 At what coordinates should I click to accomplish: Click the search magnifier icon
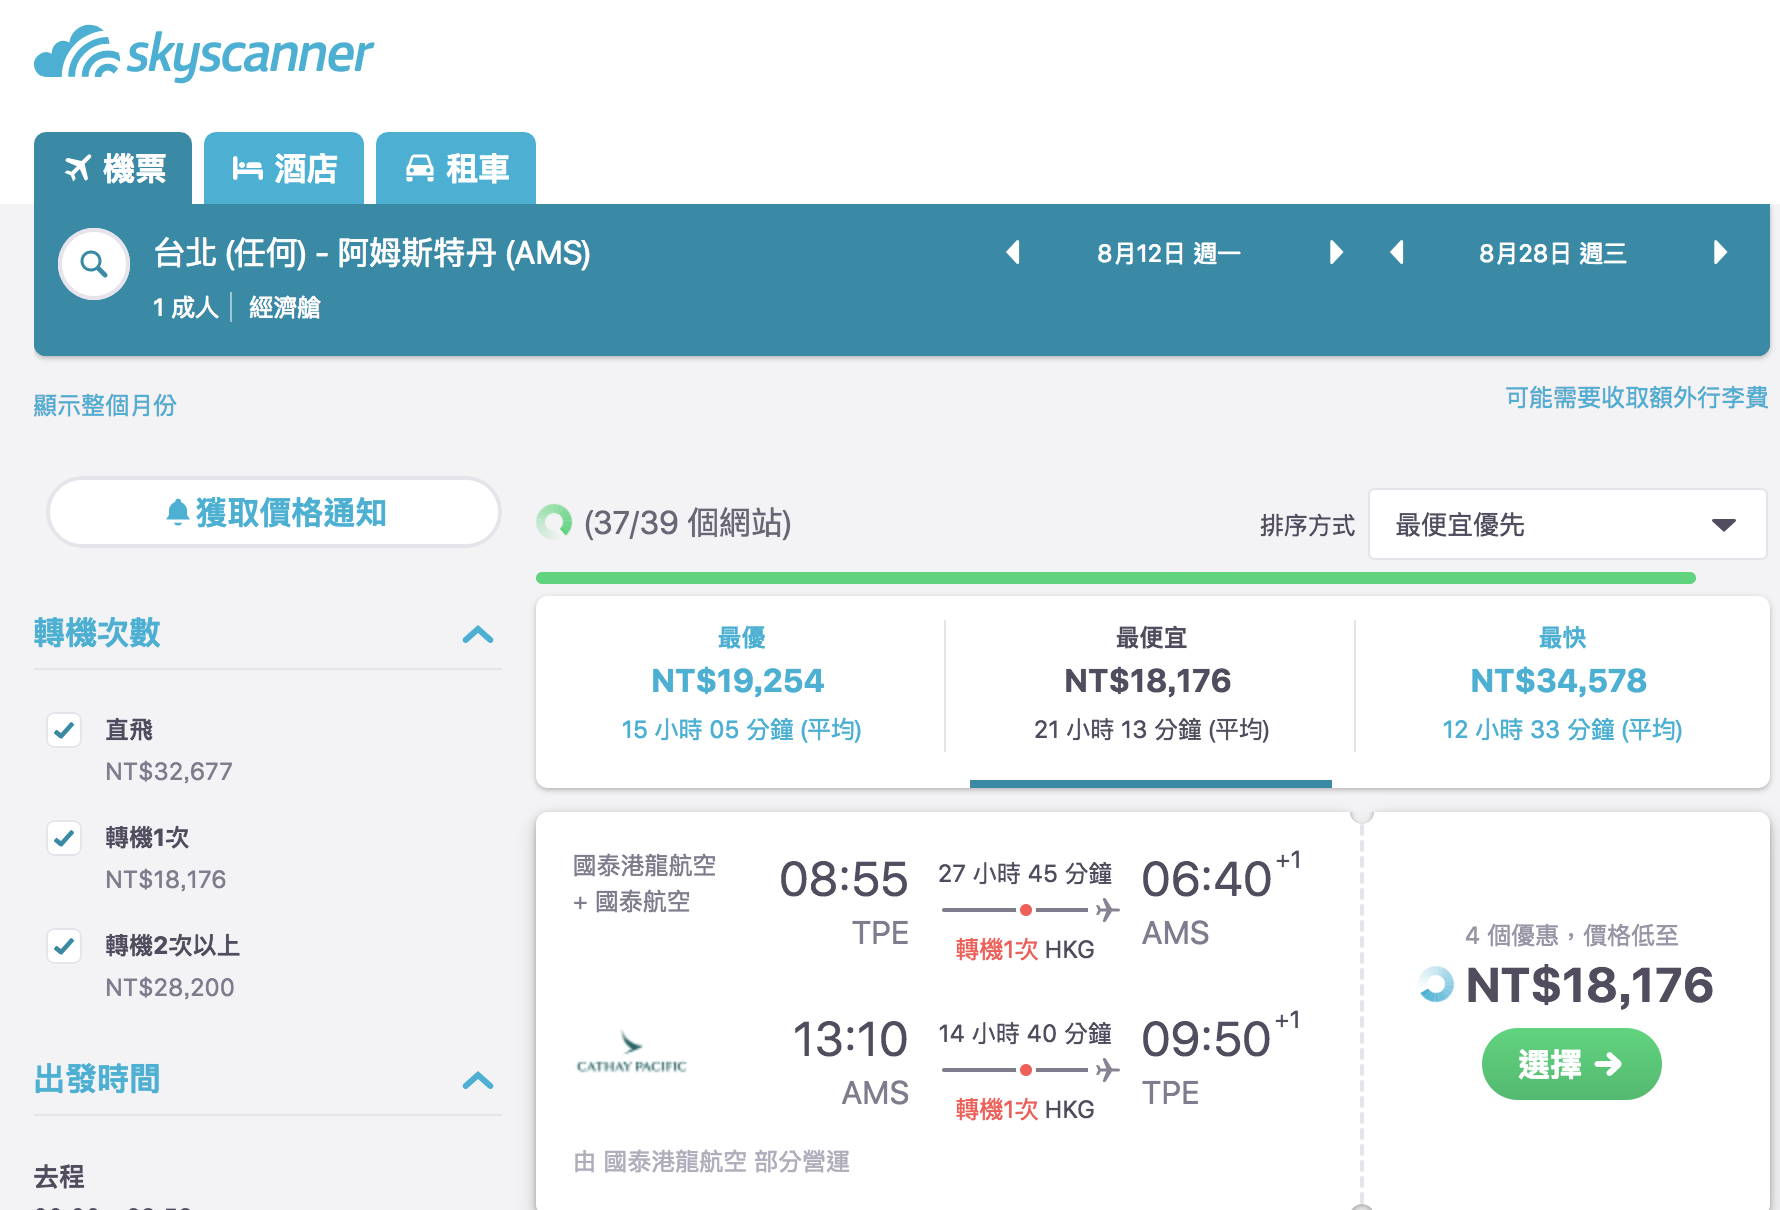(x=94, y=264)
